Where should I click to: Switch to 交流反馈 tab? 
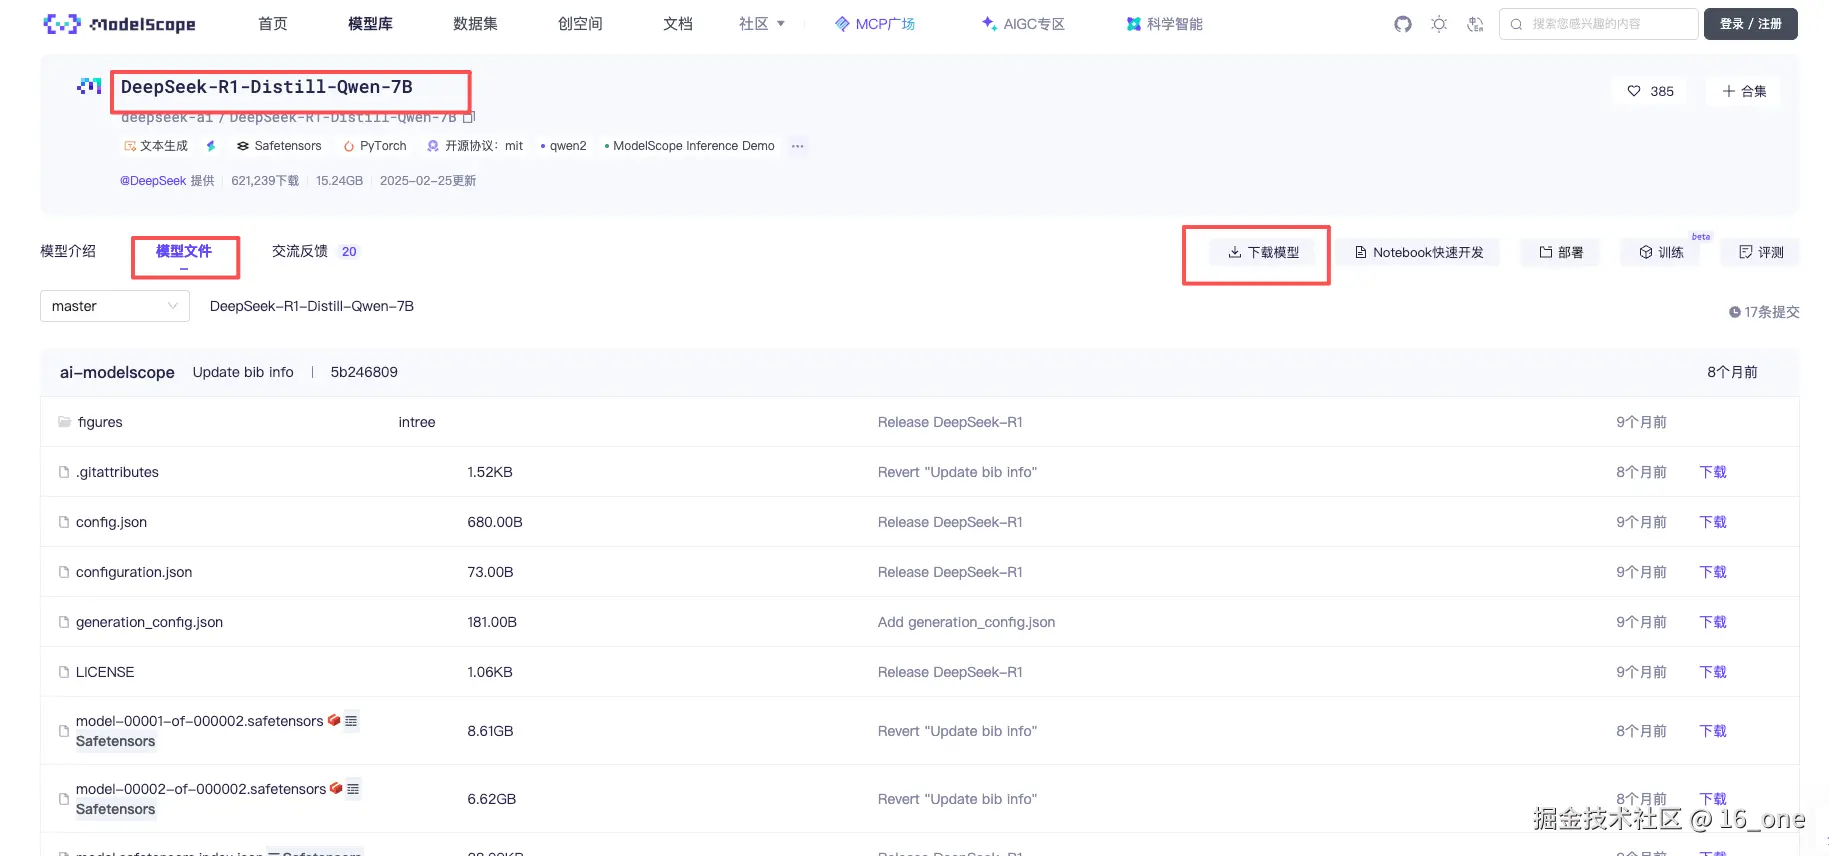tap(300, 251)
